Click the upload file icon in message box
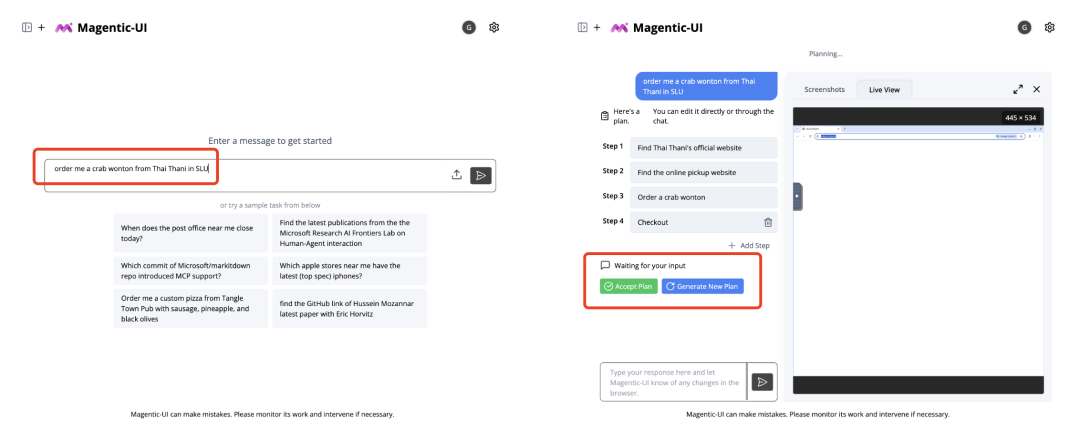 [456, 175]
